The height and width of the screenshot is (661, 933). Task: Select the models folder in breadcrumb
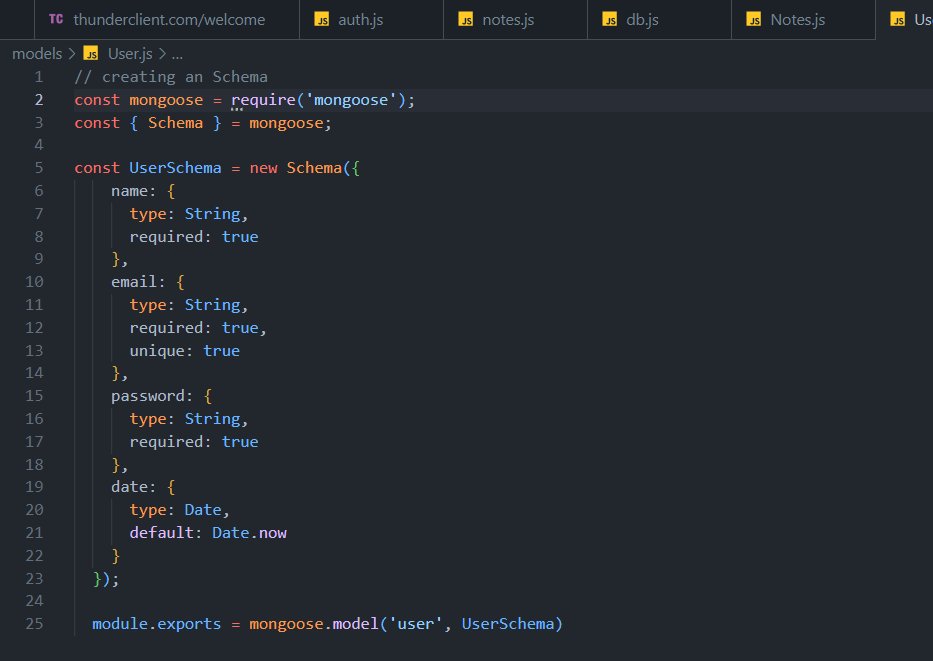coord(37,54)
